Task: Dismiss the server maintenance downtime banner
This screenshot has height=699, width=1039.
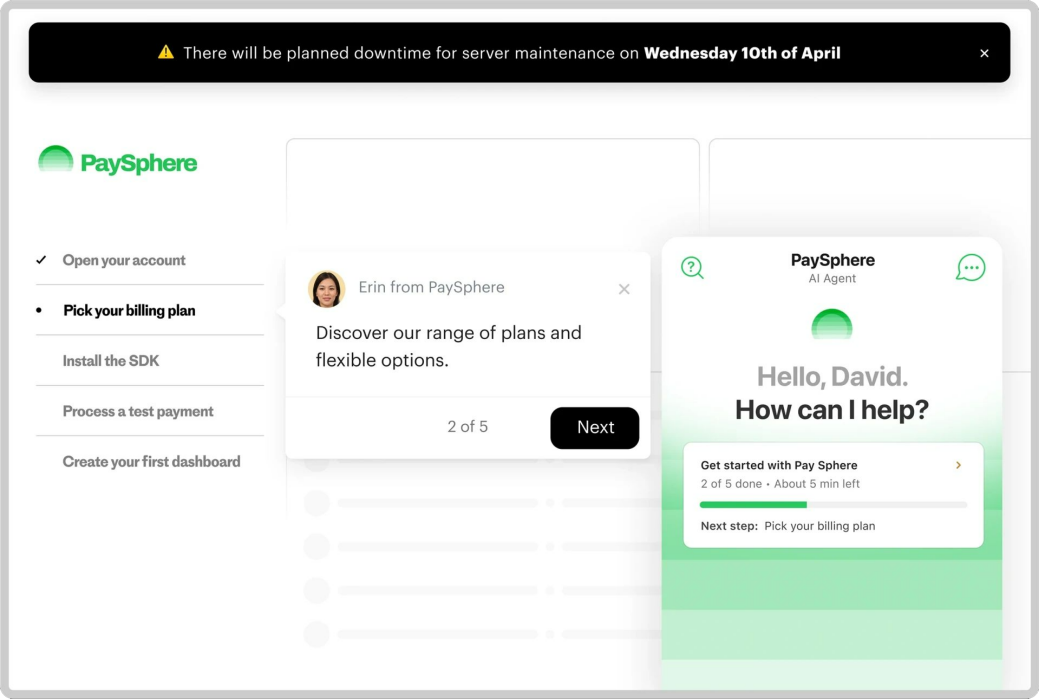Action: [x=984, y=53]
